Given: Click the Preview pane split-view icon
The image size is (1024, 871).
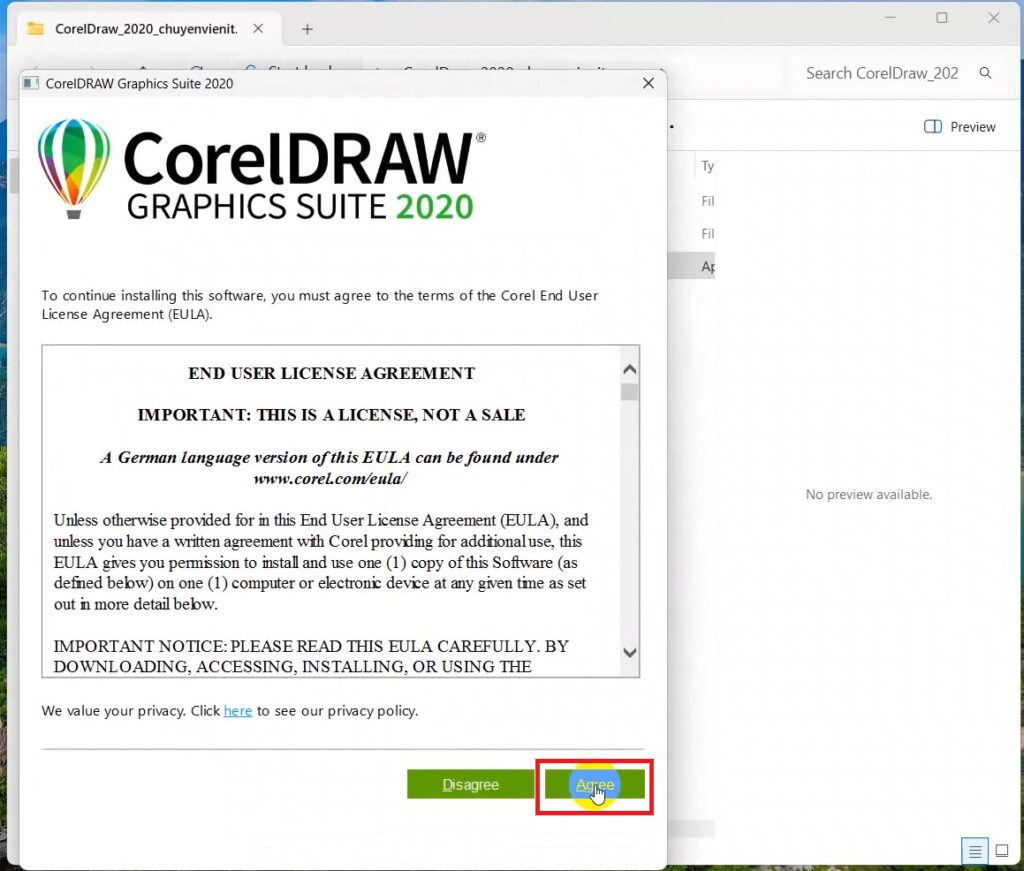Looking at the screenshot, I should [x=932, y=127].
